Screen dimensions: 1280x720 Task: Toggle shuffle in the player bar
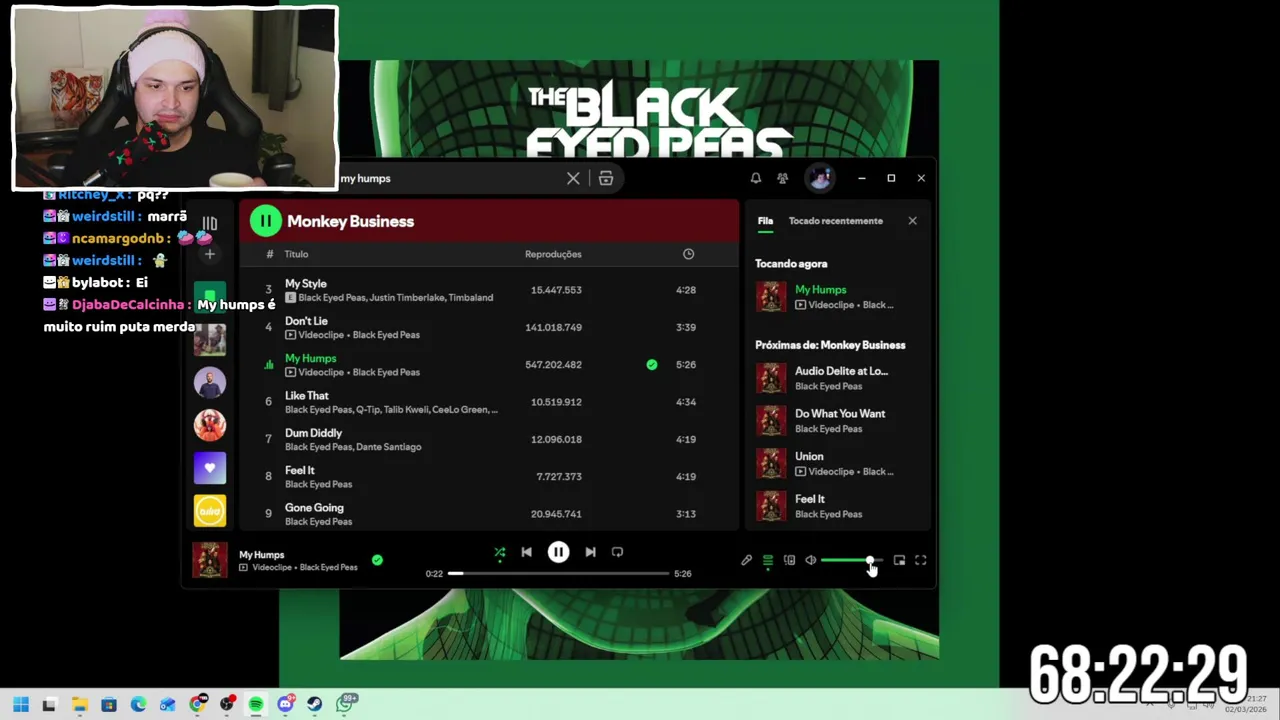coord(499,552)
